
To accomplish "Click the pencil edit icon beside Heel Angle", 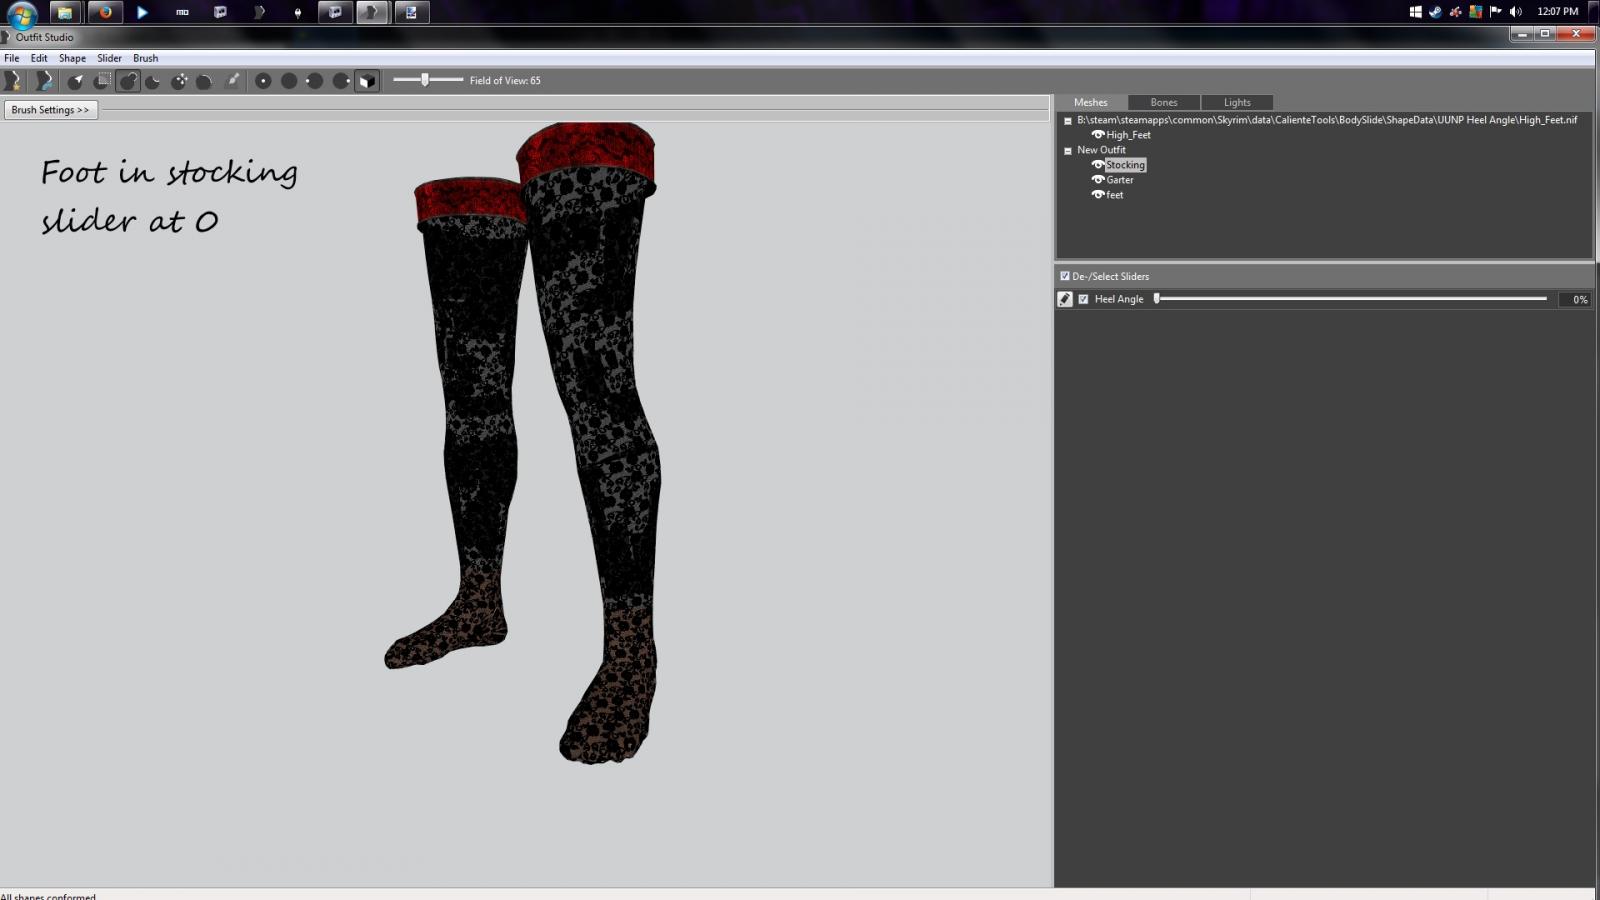I will pos(1065,299).
